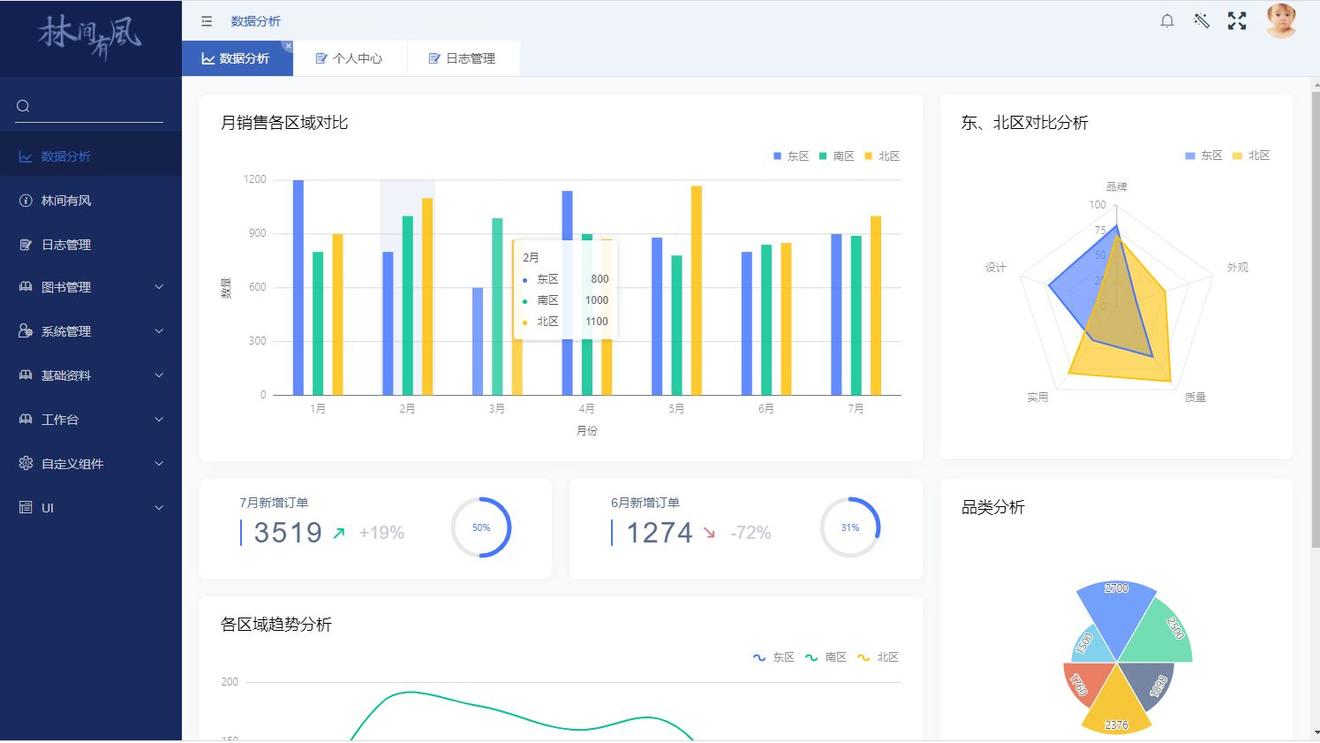
Task: Switch to the 个人中心 tab
Action: 349,59
